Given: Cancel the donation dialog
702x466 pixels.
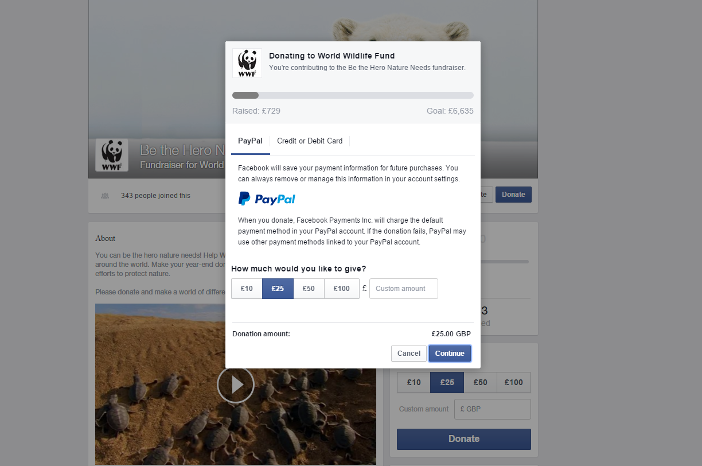Looking at the screenshot, I should pos(408,354).
